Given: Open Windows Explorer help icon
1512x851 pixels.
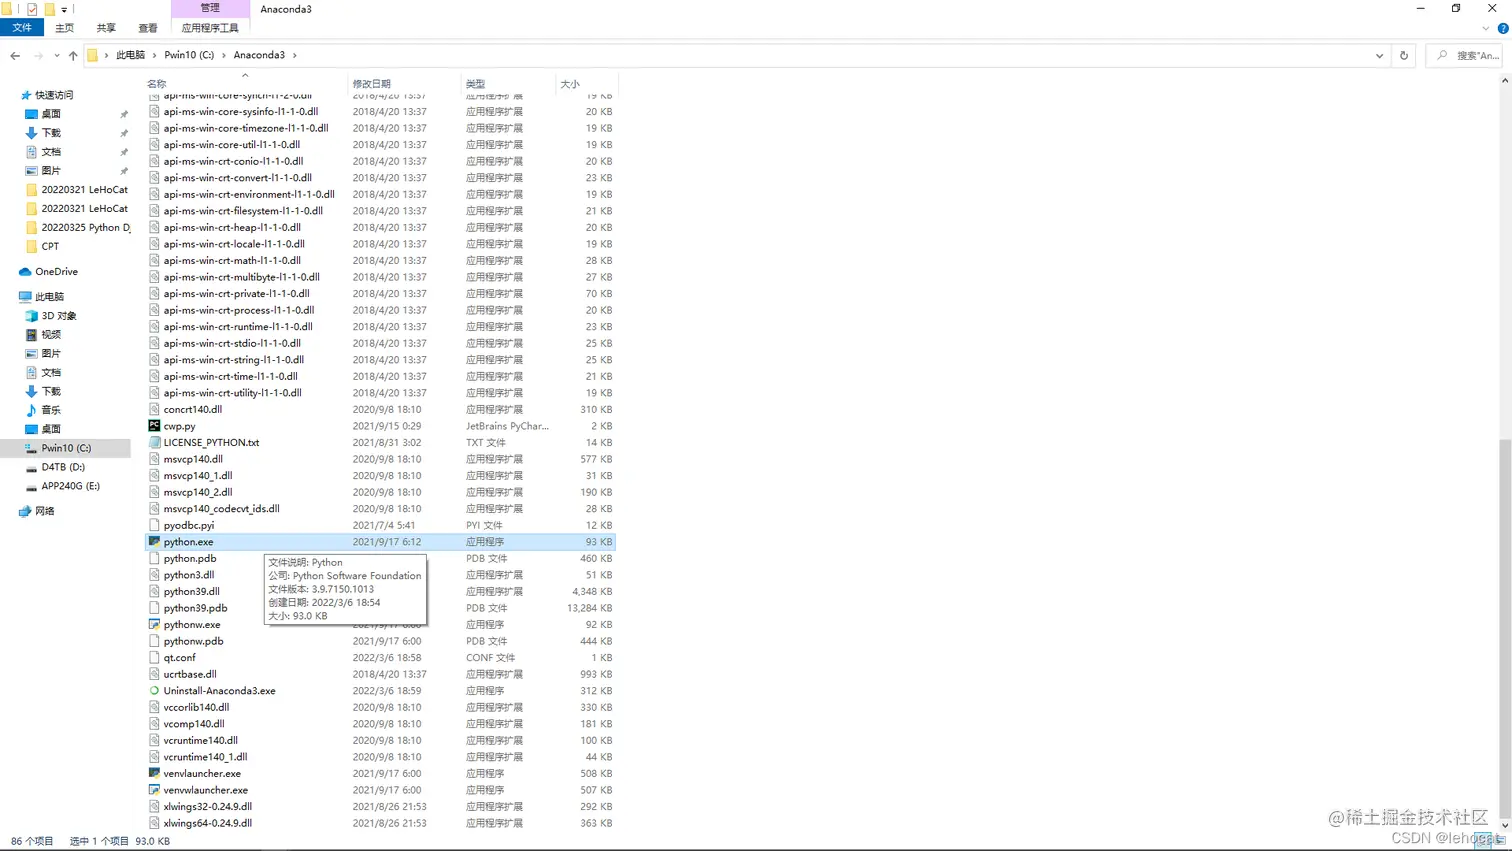Looking at the screenshot, I should pos(1503,28).
